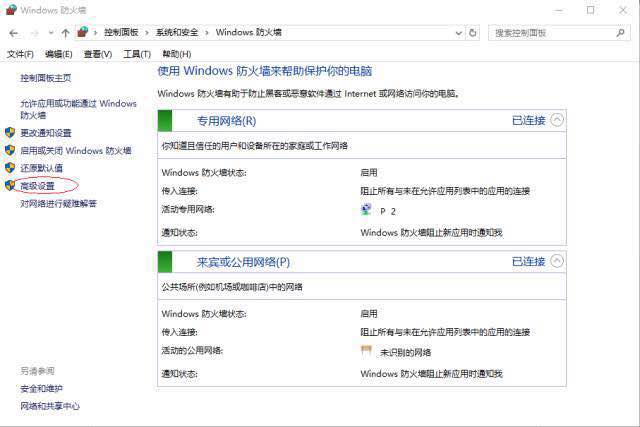Open 启用或关闭 Windows 防火墙 link
The image size is (640, 427).
click(76, 150)
